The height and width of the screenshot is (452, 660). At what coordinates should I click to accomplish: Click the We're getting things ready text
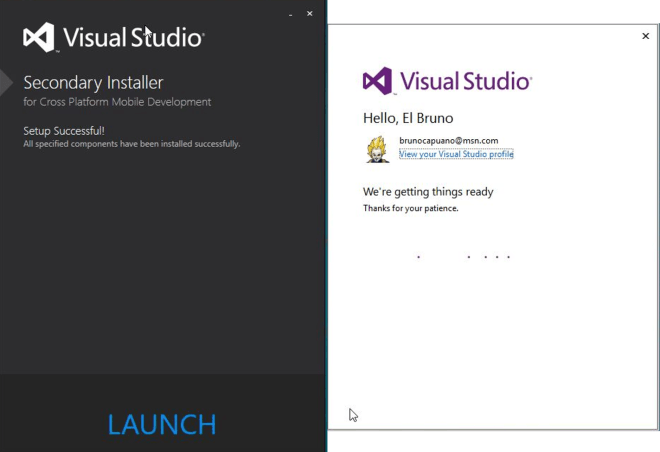tap(428, 192)
